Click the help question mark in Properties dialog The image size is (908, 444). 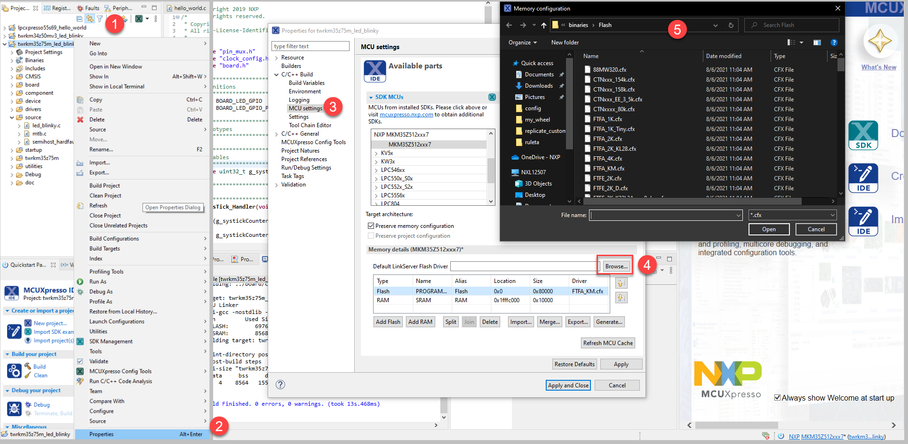[280, 384]
